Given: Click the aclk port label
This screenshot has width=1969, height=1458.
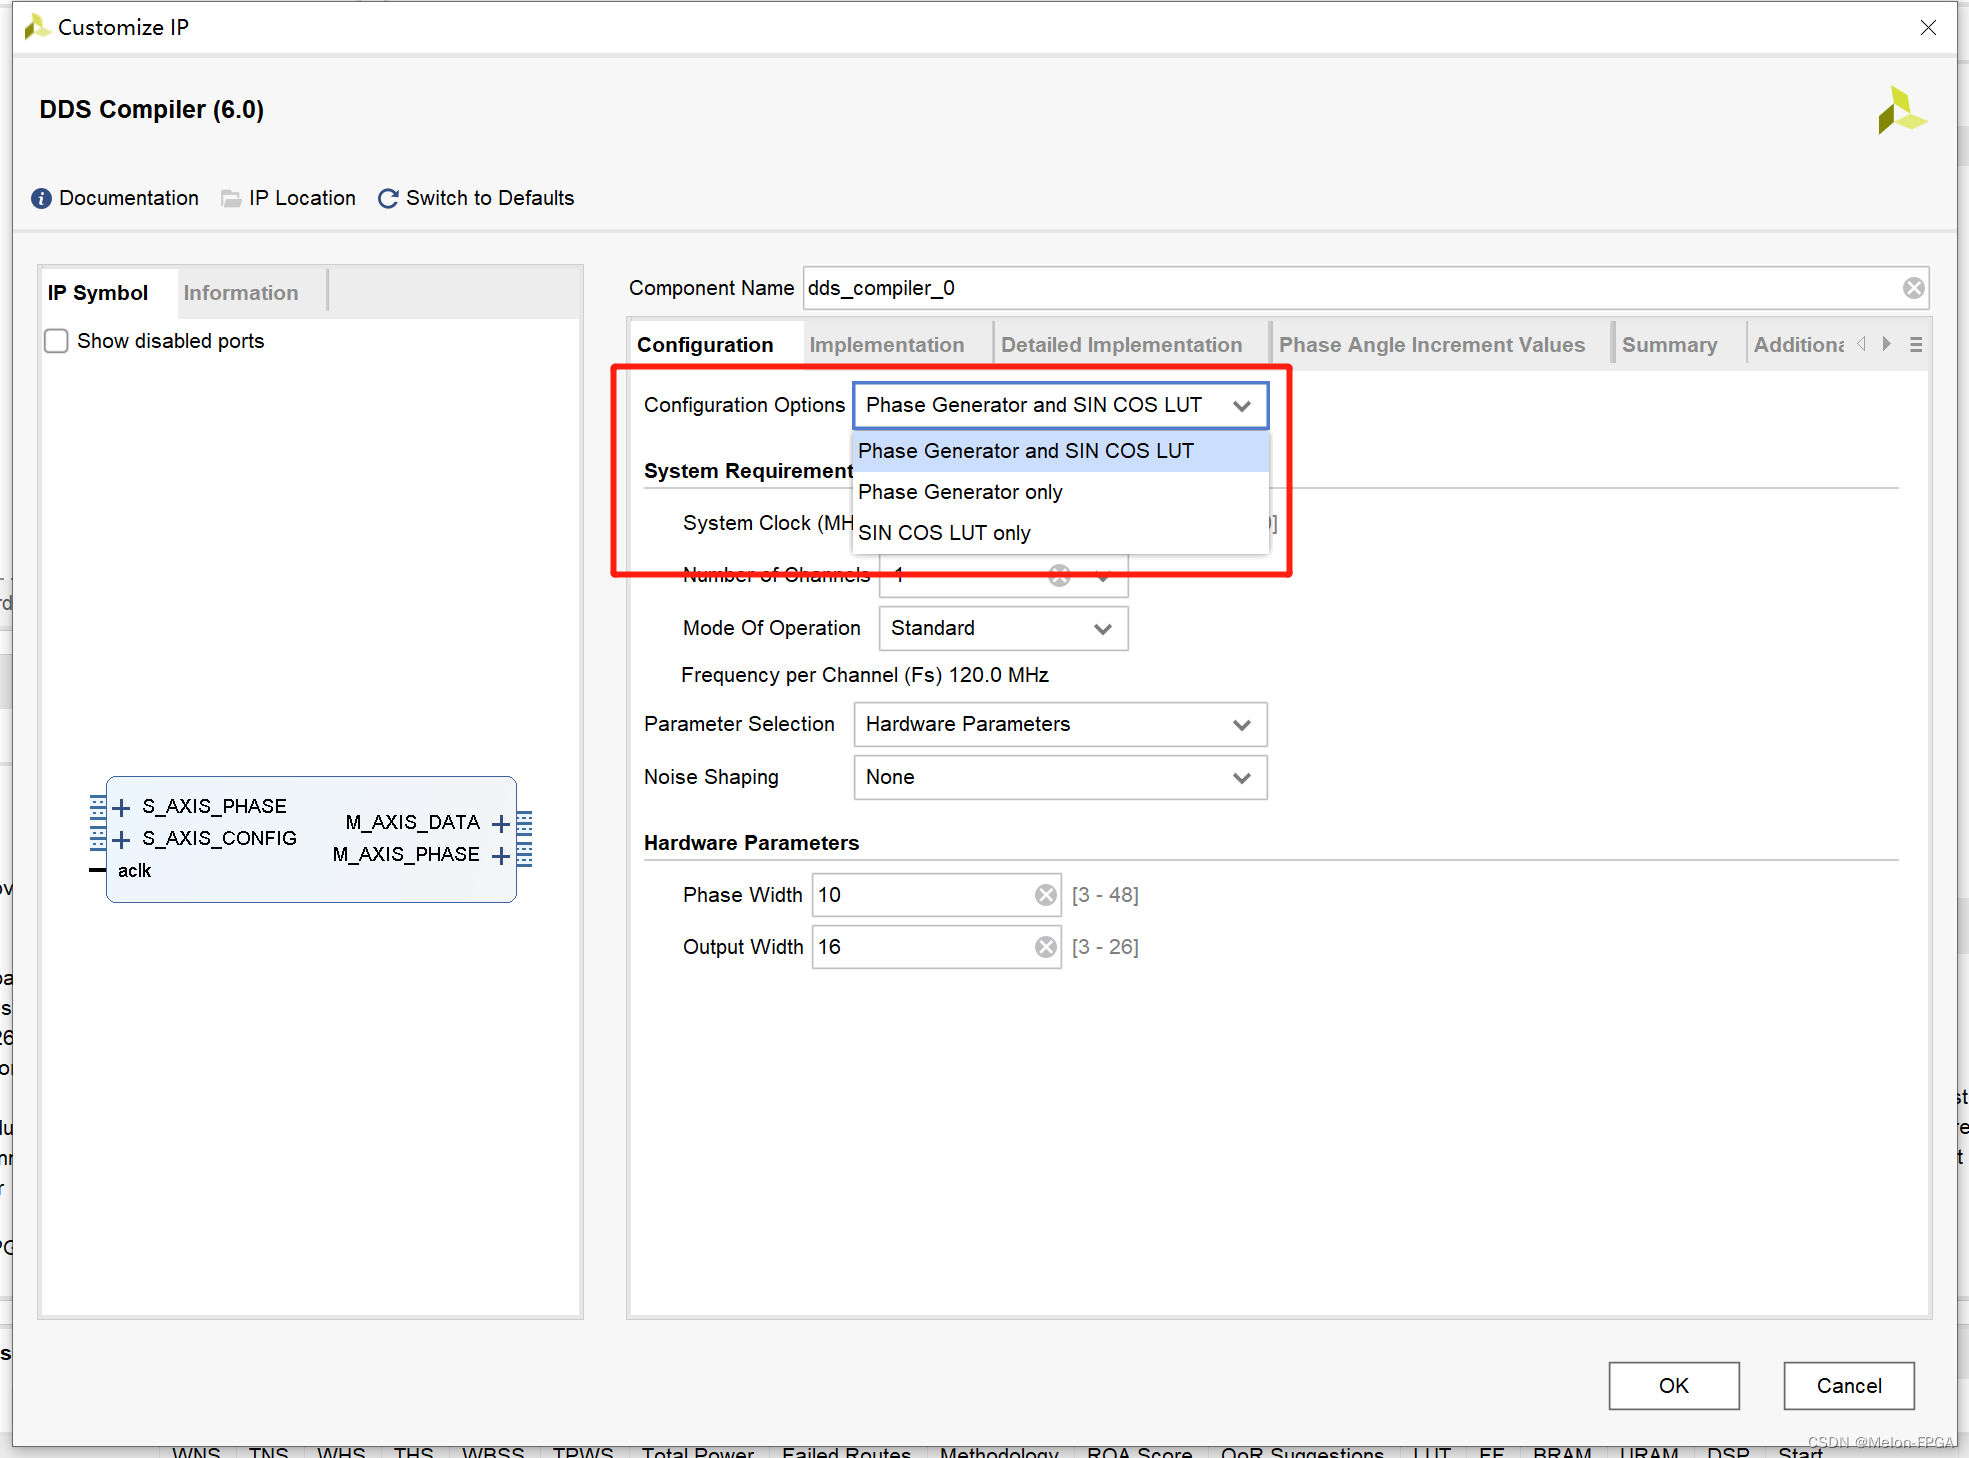Looking at the screenshot, I should [x=135, y=871].
